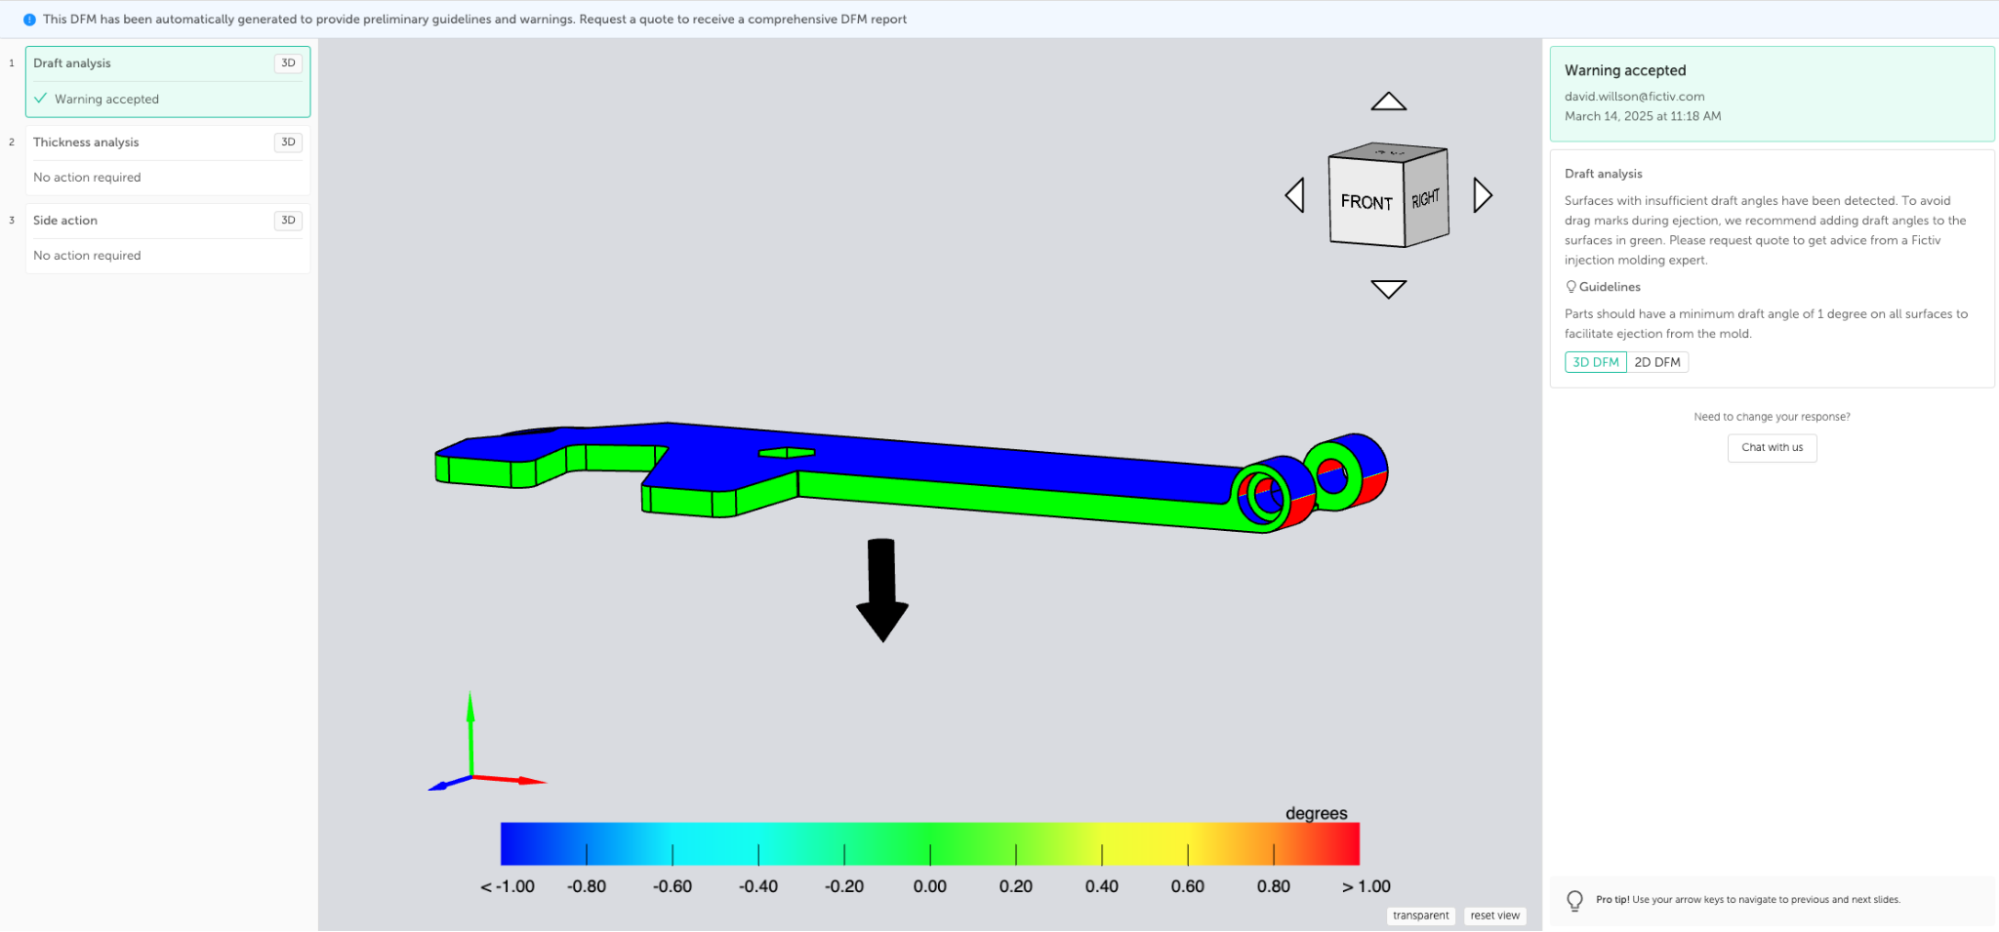Screen dimensions: 1999x932
Task: Click the down arrow below the view cube
Action: 1388,289
